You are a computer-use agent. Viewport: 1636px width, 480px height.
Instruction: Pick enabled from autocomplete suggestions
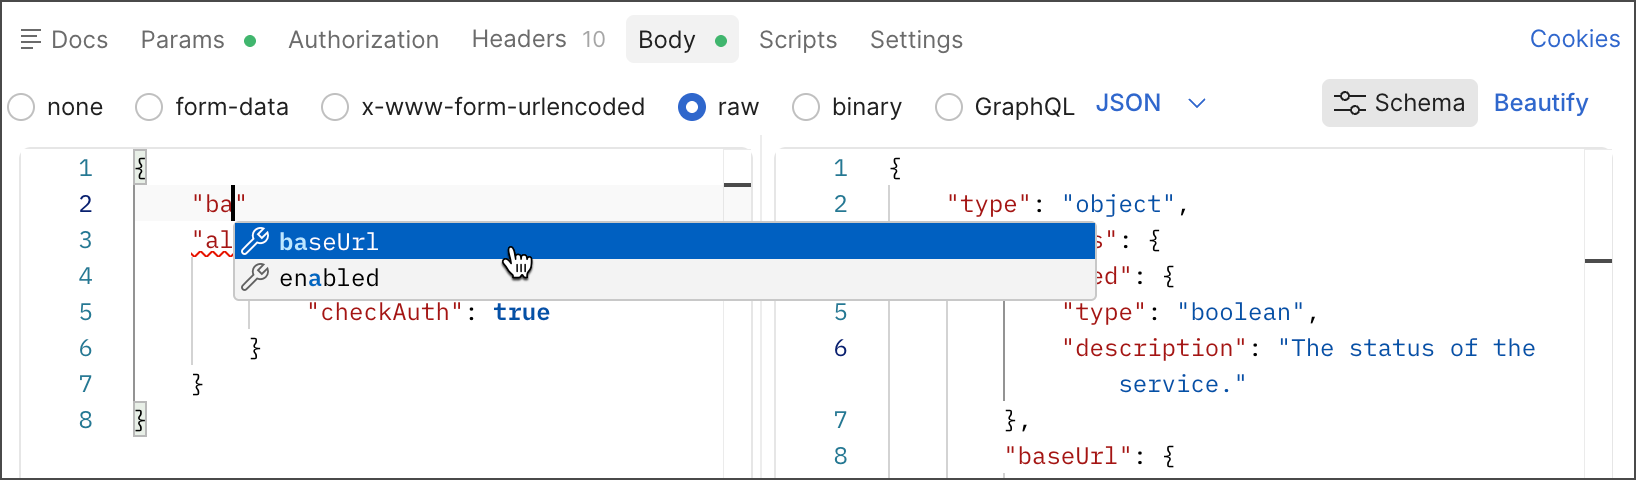(329, 278)
